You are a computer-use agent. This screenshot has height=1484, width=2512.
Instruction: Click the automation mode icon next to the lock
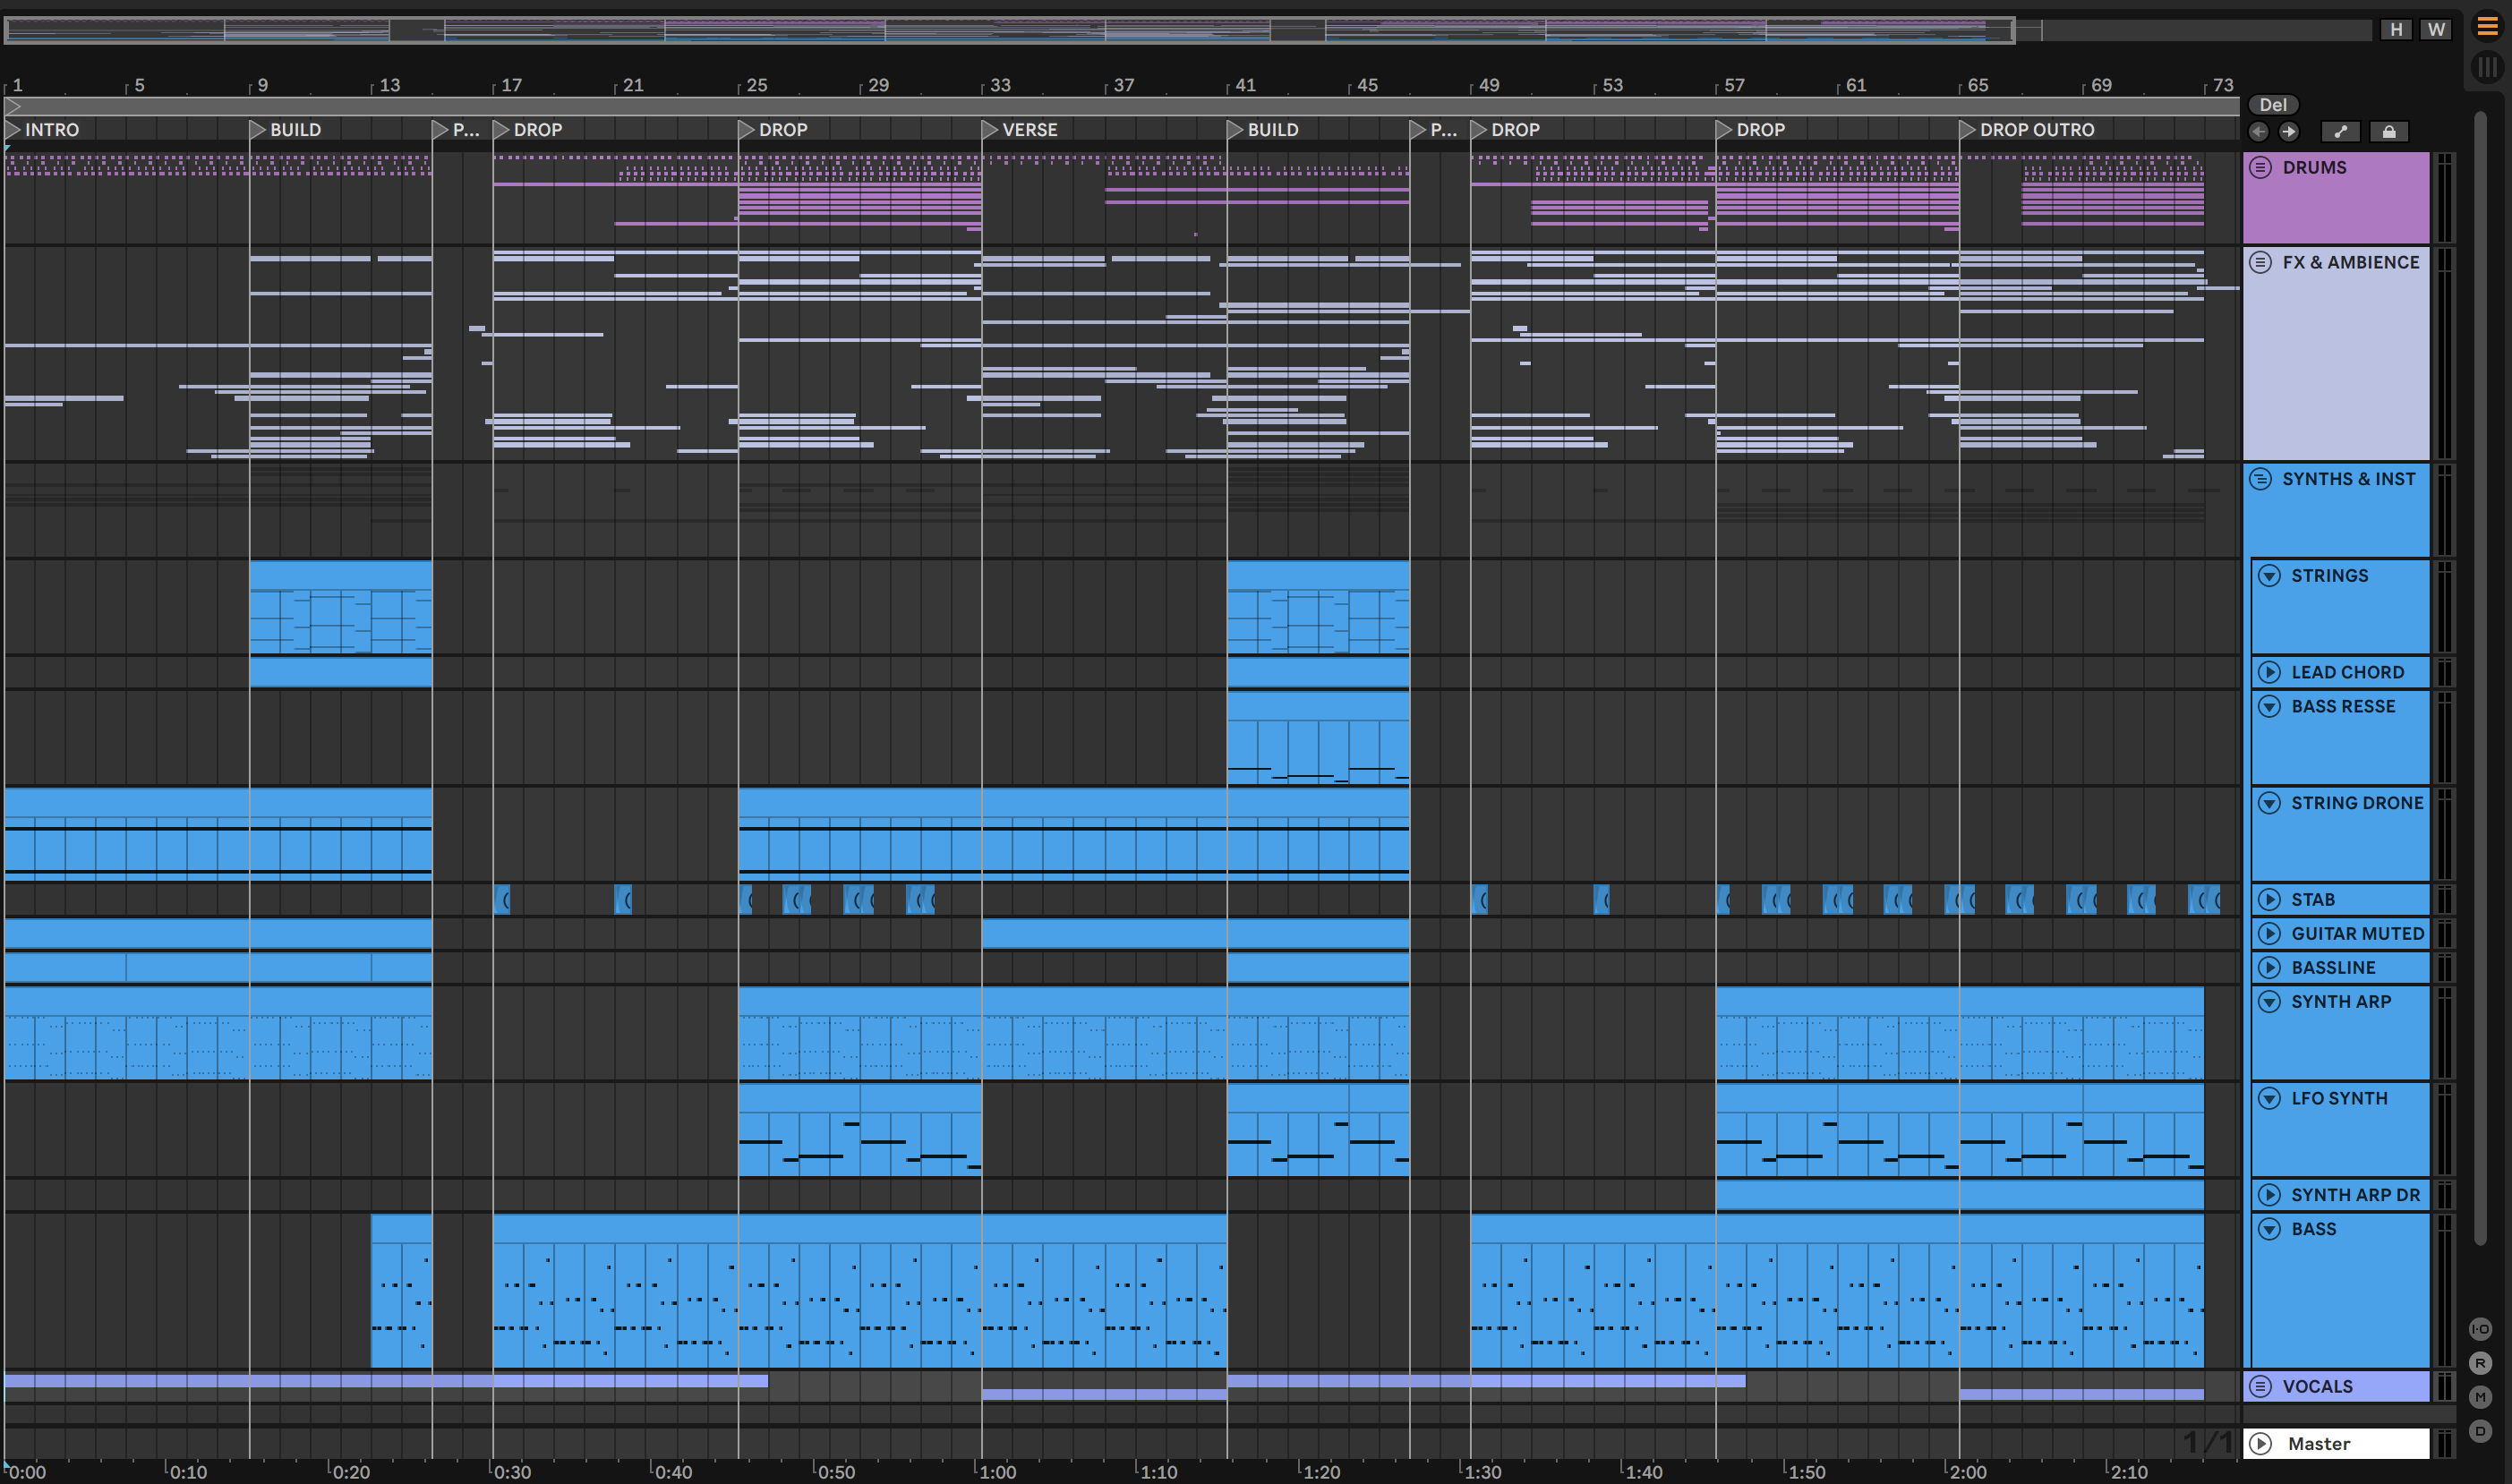2340,132
